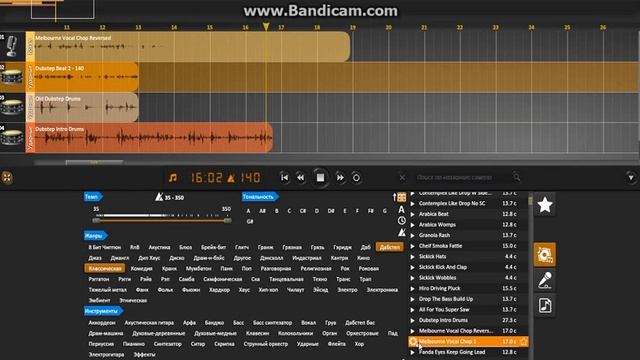Click the drum icon of the Dubstep Intro Drums track
Screen dimensions: 640x360
pyautogui.click(x=11, y=138)
